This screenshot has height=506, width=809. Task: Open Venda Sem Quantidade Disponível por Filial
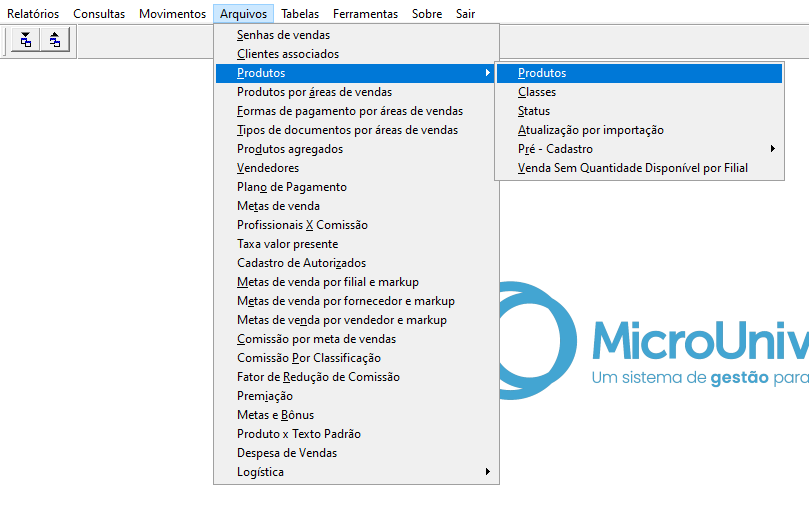click(632, 168)
